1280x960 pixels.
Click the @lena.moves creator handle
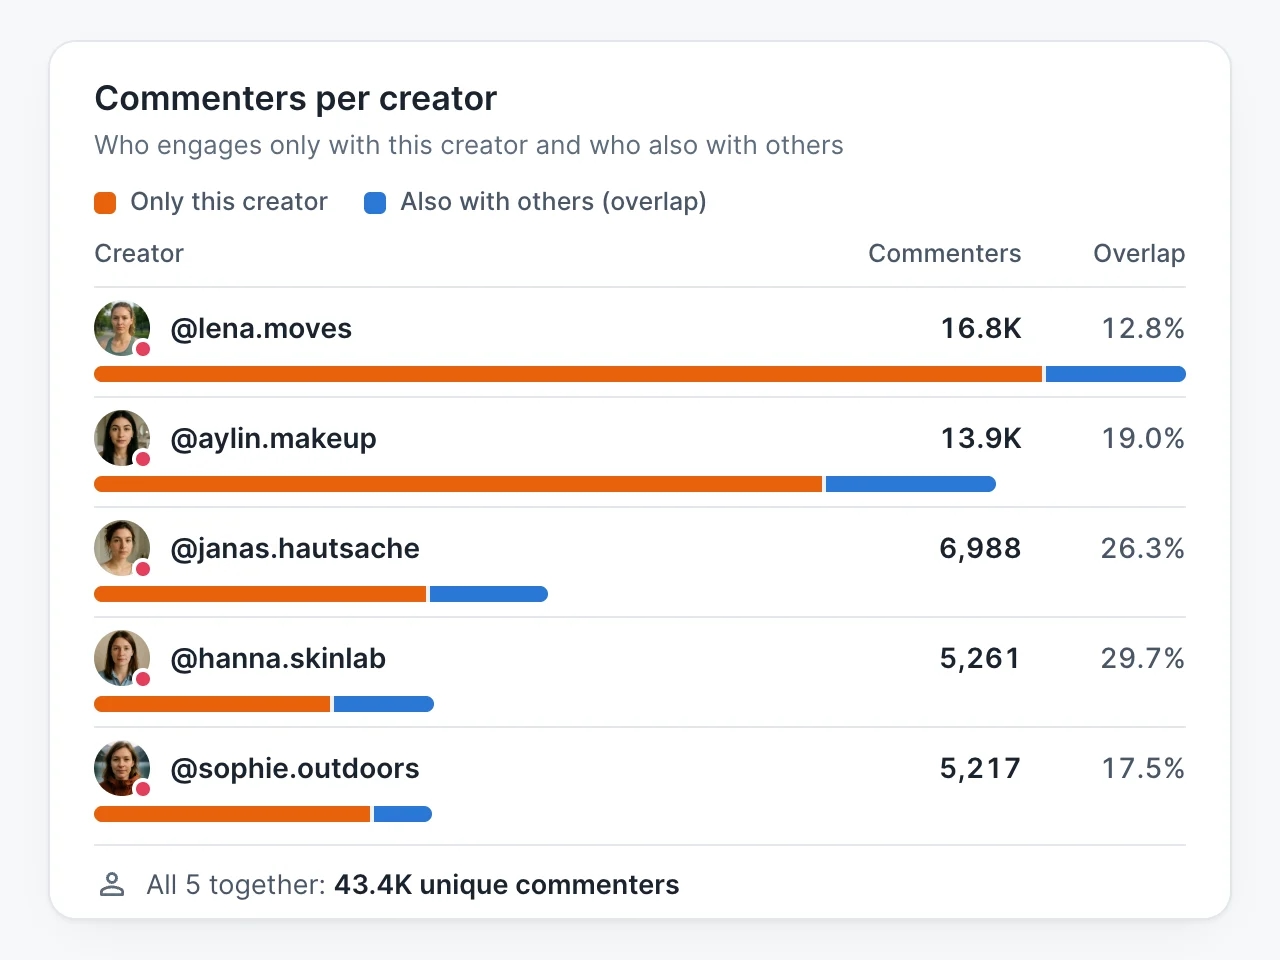pos(261,329)
